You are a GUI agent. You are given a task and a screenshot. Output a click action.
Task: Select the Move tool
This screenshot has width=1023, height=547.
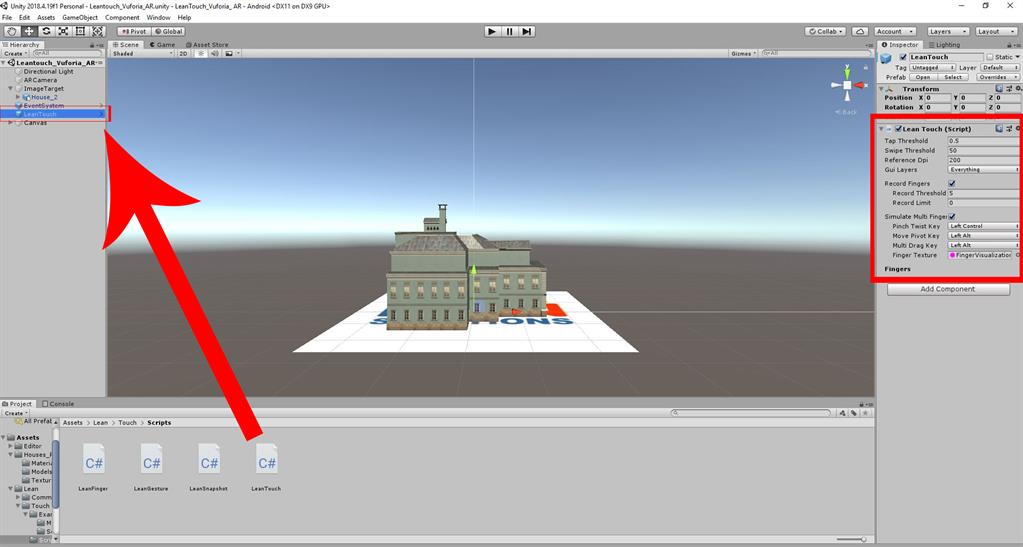pos(29,31)
